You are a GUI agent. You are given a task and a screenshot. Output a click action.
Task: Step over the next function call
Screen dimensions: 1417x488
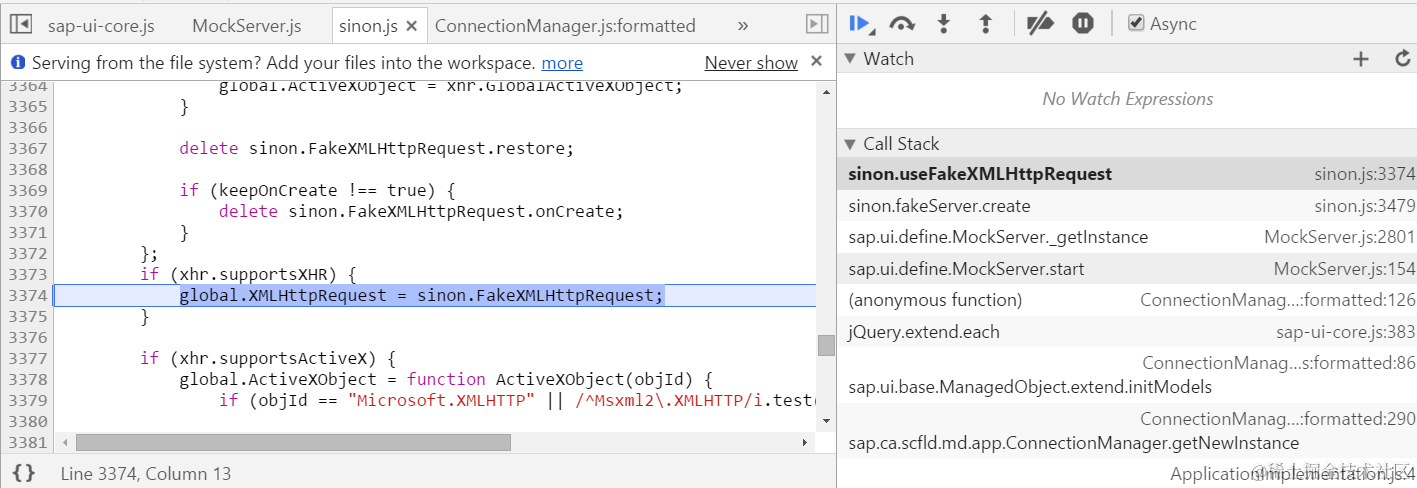click(x=902, y=23)
